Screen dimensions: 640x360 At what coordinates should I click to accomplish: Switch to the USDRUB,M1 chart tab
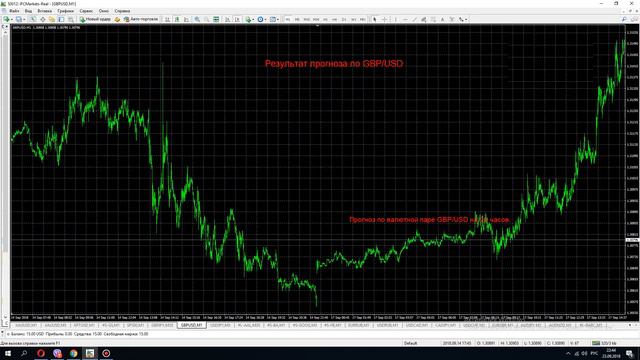click(x=387, y=325)
